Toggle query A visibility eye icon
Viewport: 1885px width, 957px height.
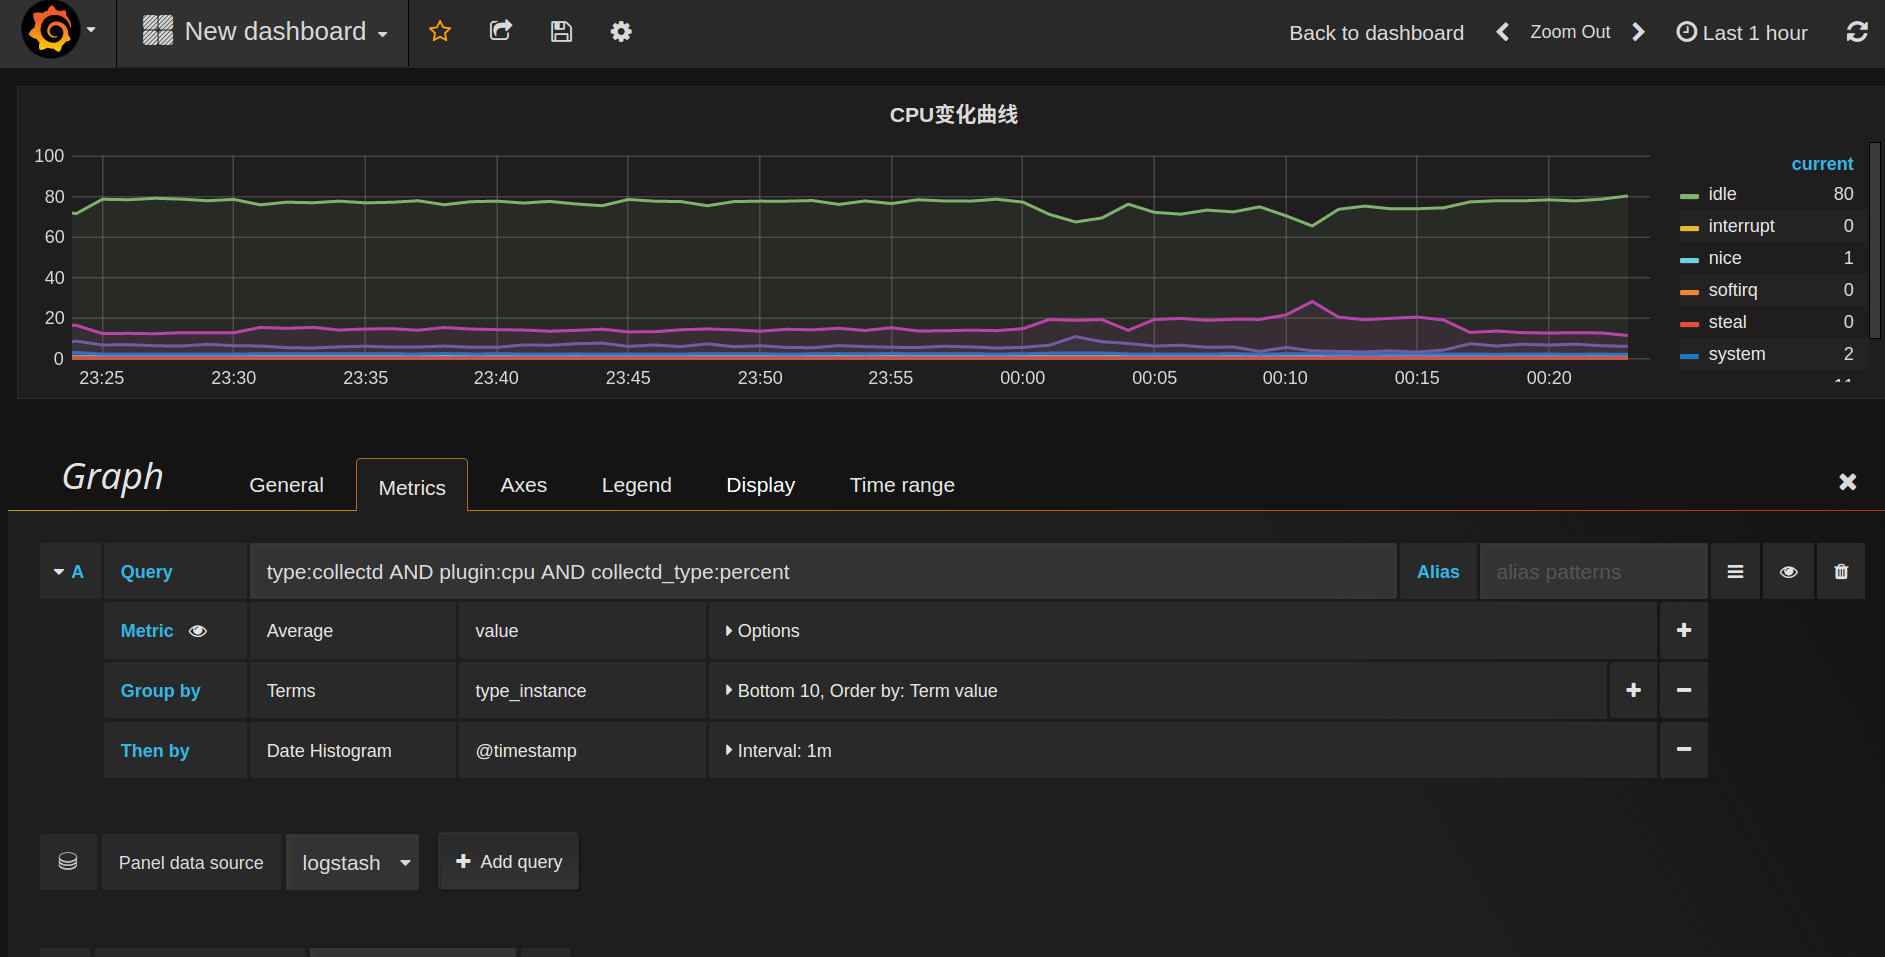[1788, 572]
